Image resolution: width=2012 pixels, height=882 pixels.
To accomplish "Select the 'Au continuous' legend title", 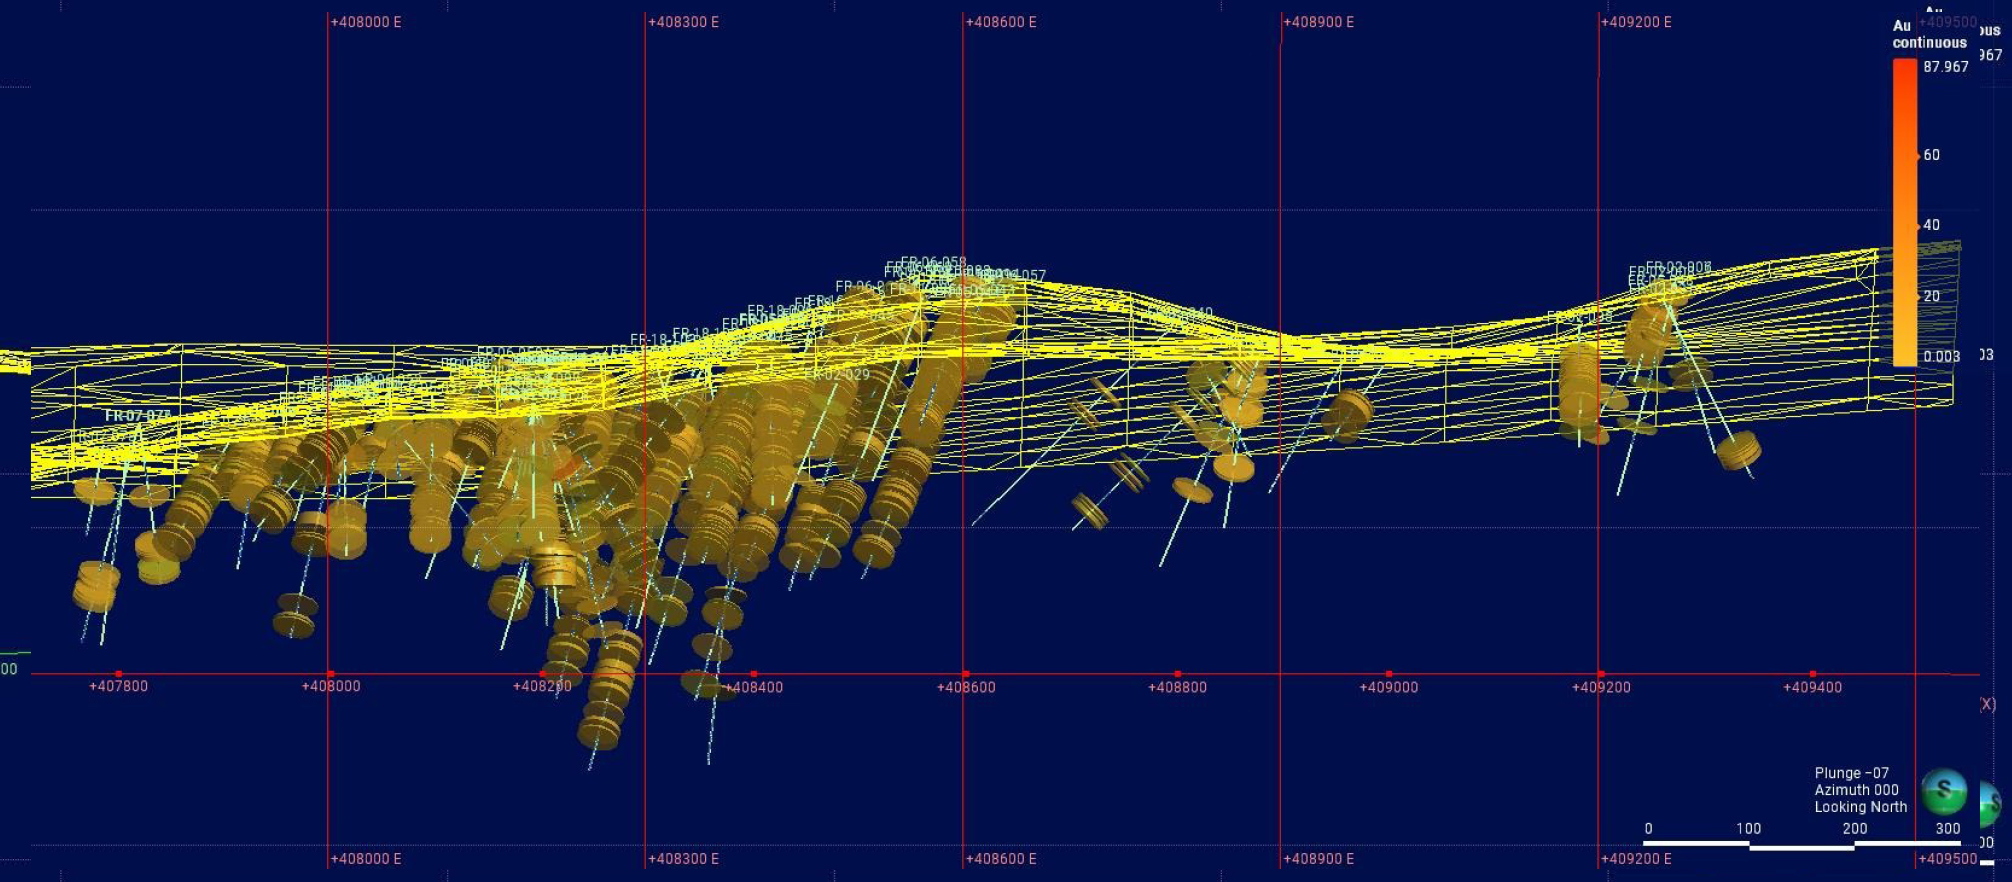I will pos(1928,34).
